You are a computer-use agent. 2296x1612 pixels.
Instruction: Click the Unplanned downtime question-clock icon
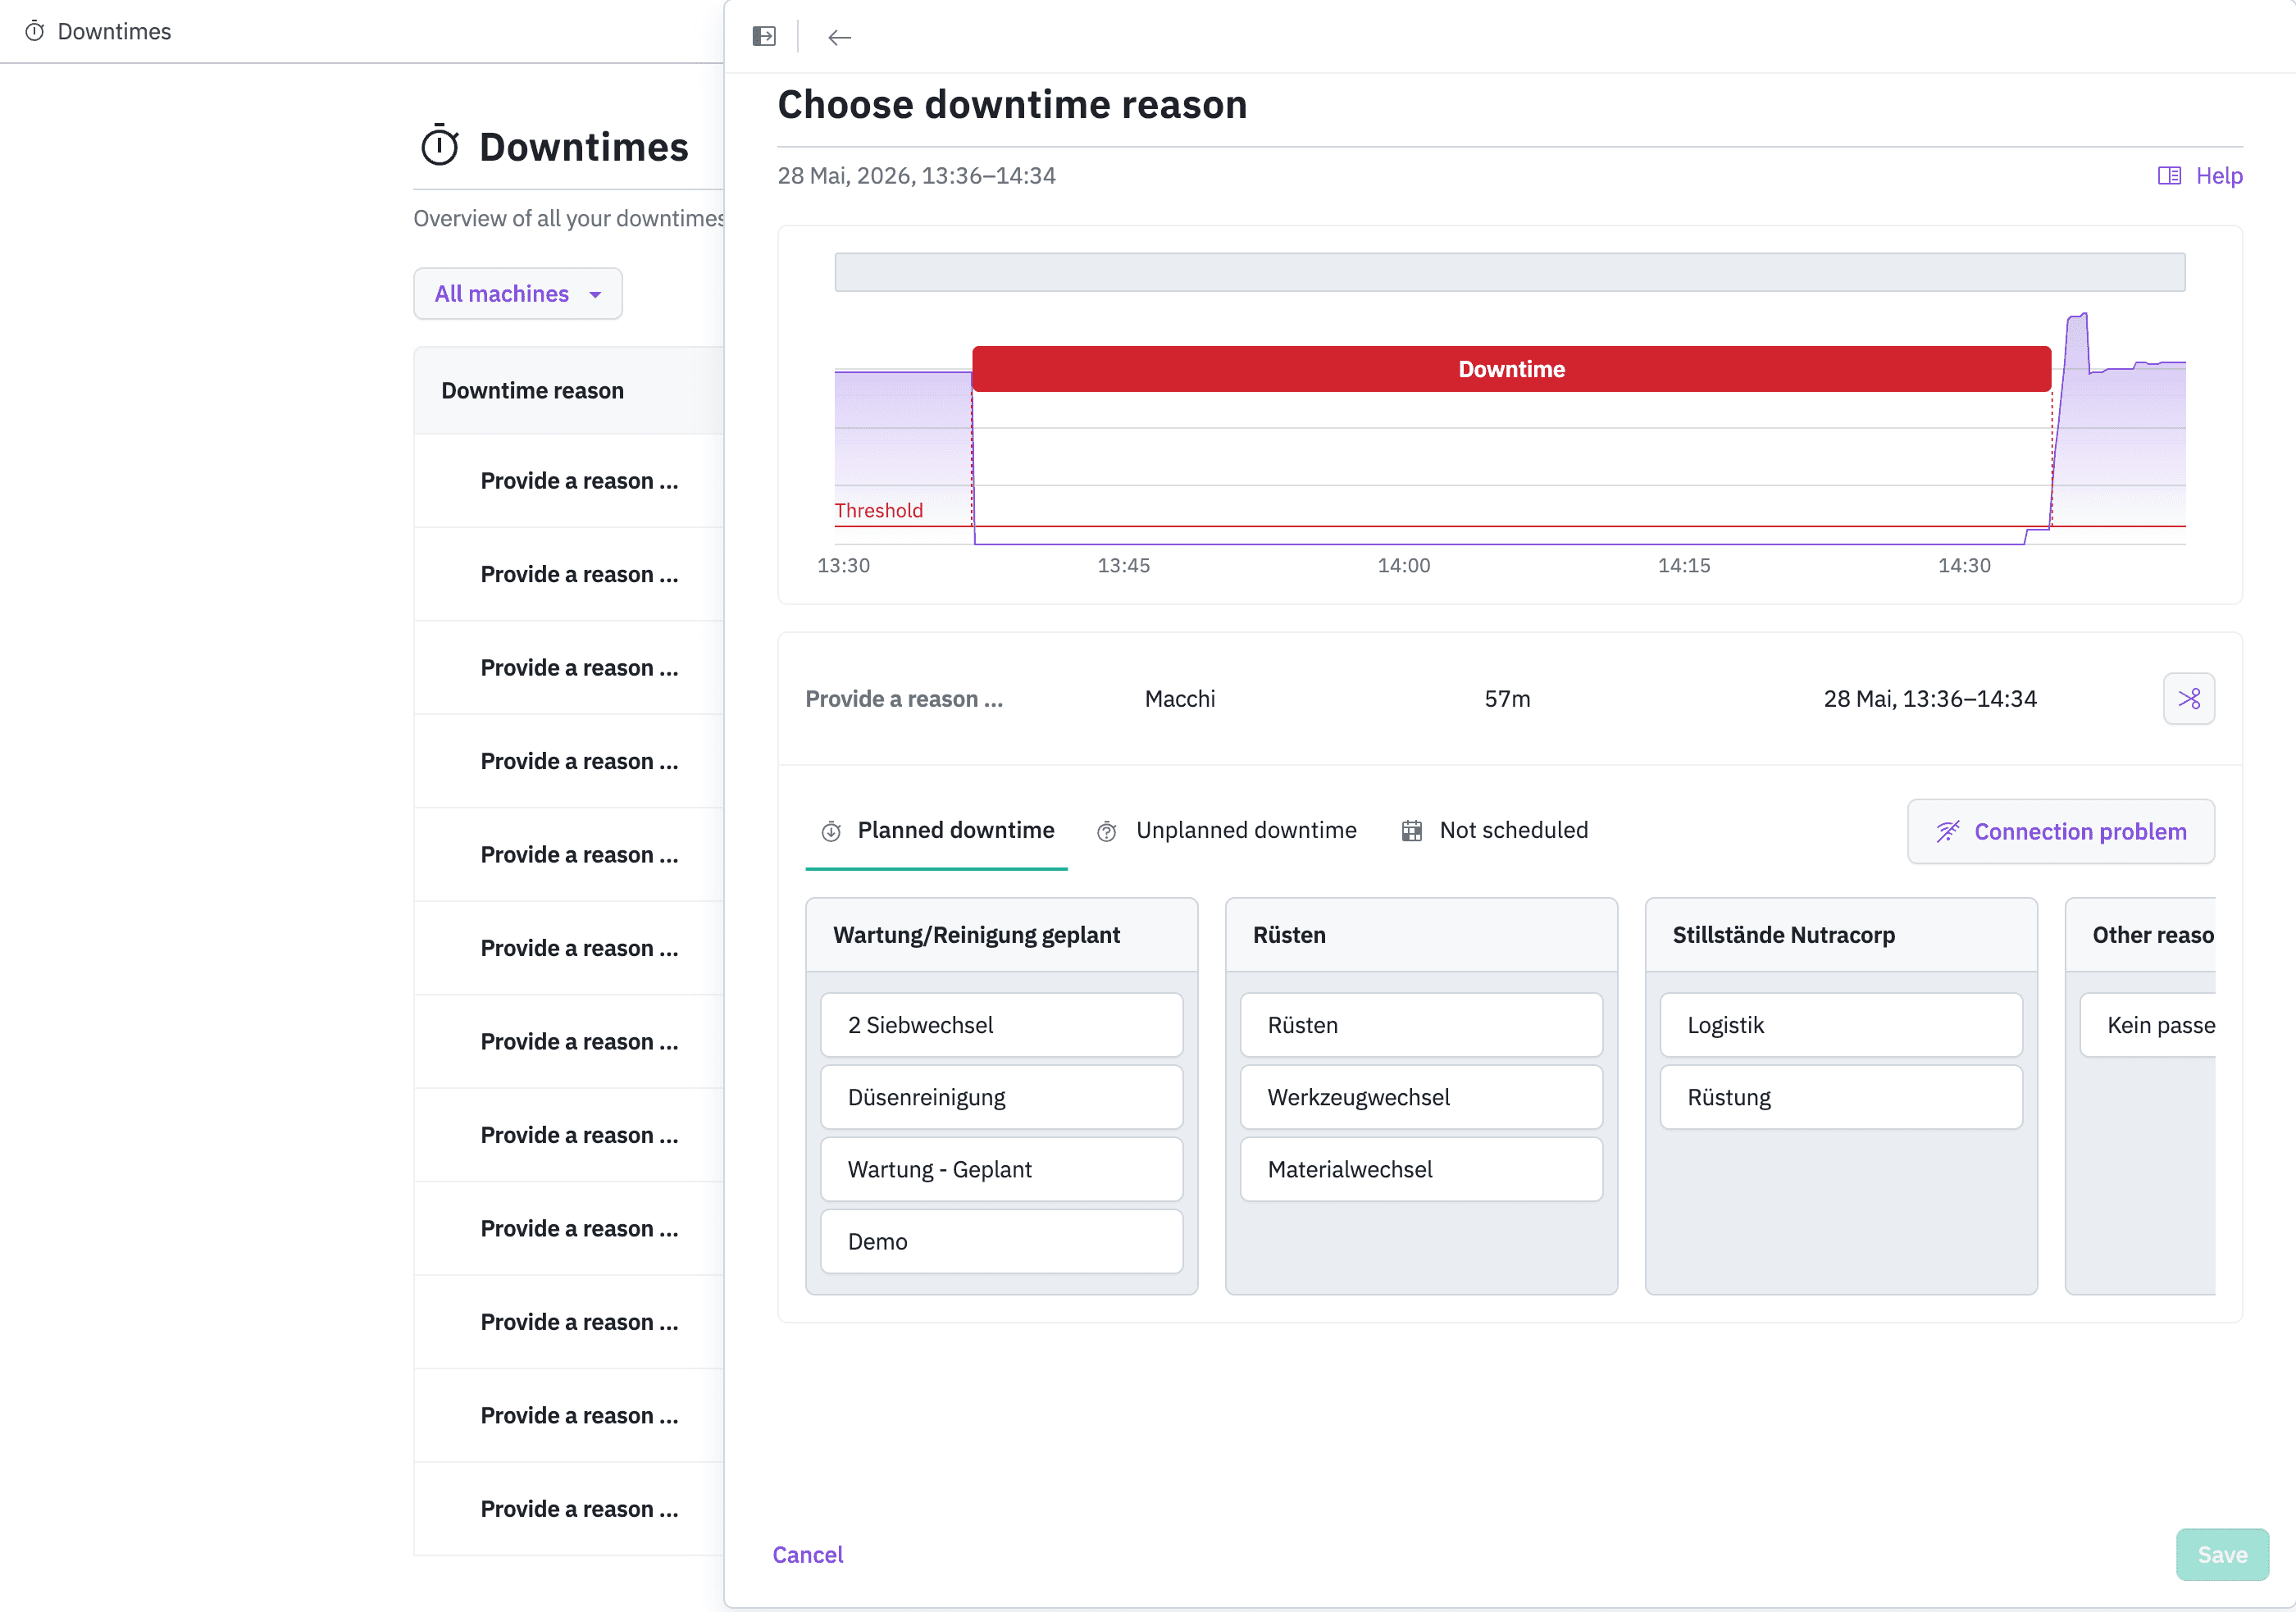[x=1107, y=832]
